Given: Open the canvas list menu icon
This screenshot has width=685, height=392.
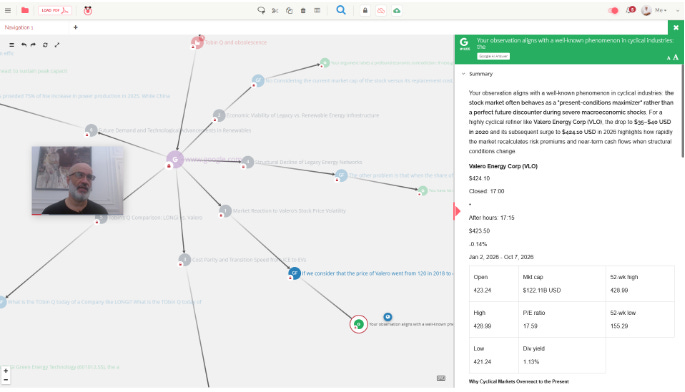Looking at the screenshot, I should click(12, 45).
